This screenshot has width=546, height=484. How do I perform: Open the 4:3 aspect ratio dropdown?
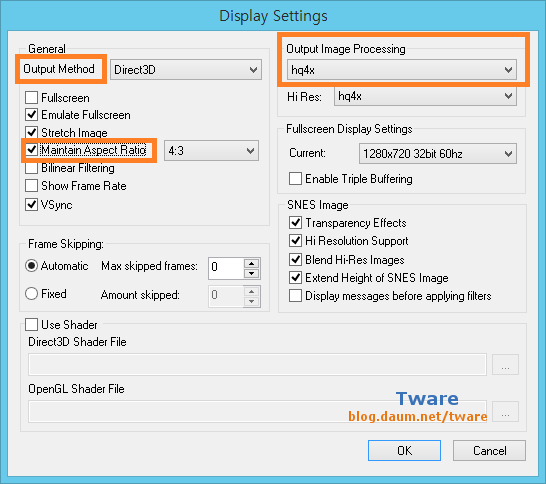coord(211,151)
